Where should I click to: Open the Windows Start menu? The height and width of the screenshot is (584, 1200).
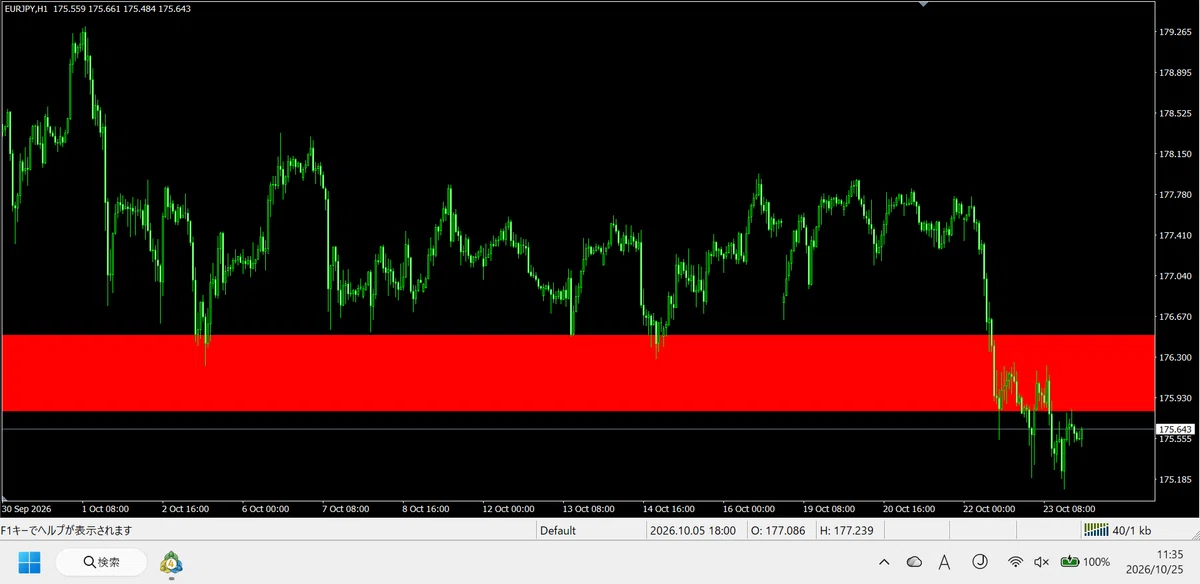point(29,562)
